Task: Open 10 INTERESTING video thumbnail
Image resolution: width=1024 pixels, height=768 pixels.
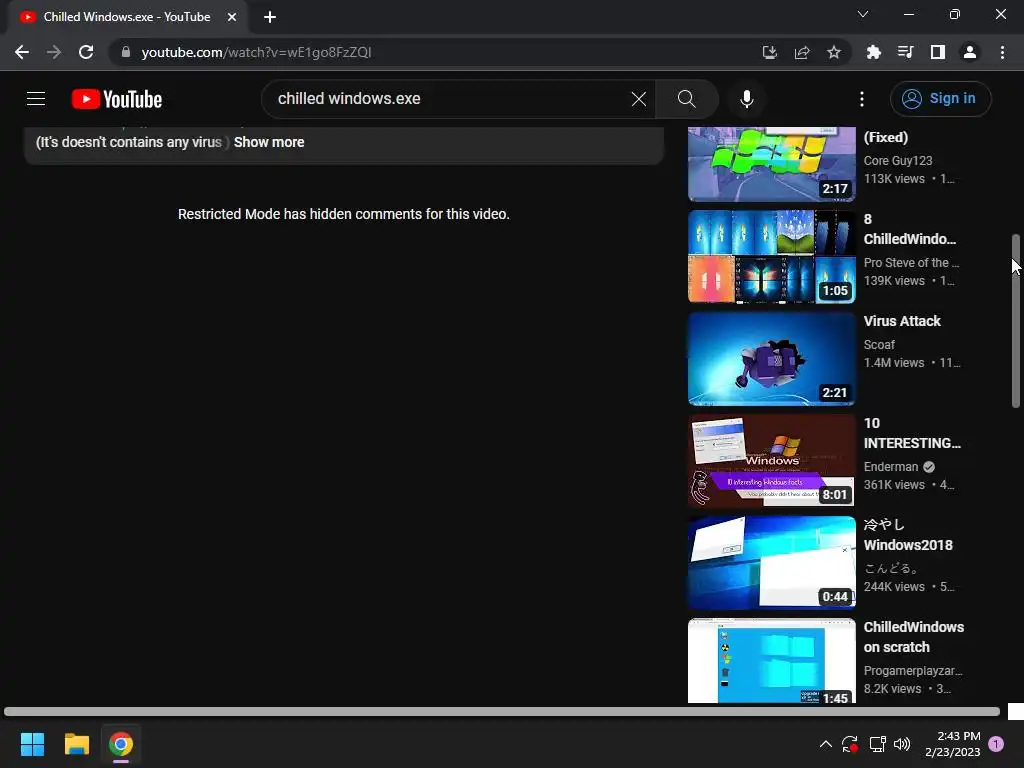Action: pyautogui.click(x=771, y=460)
